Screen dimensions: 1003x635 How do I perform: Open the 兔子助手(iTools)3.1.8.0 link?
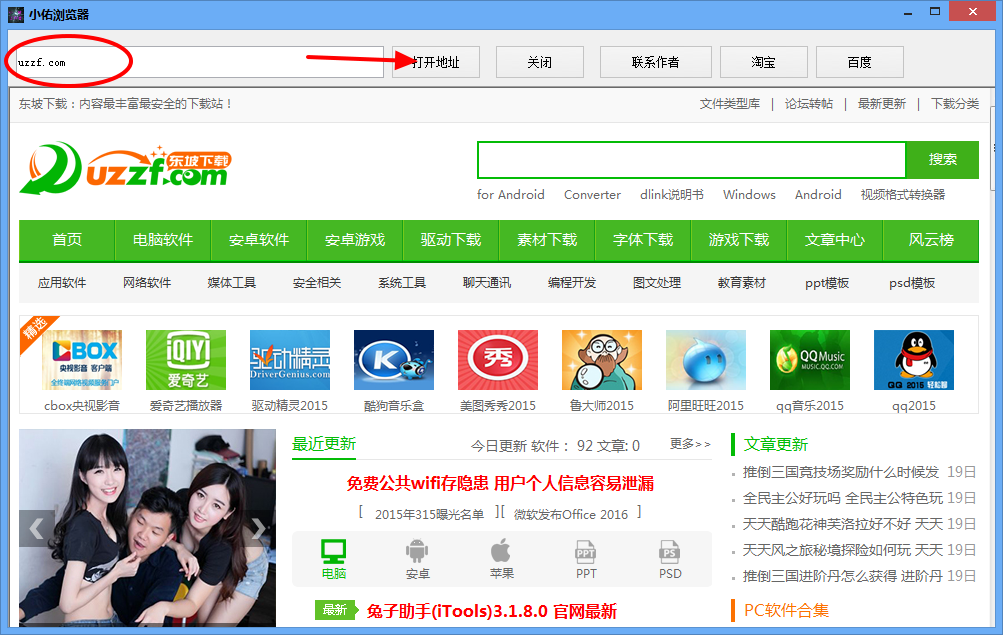(x=491, y=611)
